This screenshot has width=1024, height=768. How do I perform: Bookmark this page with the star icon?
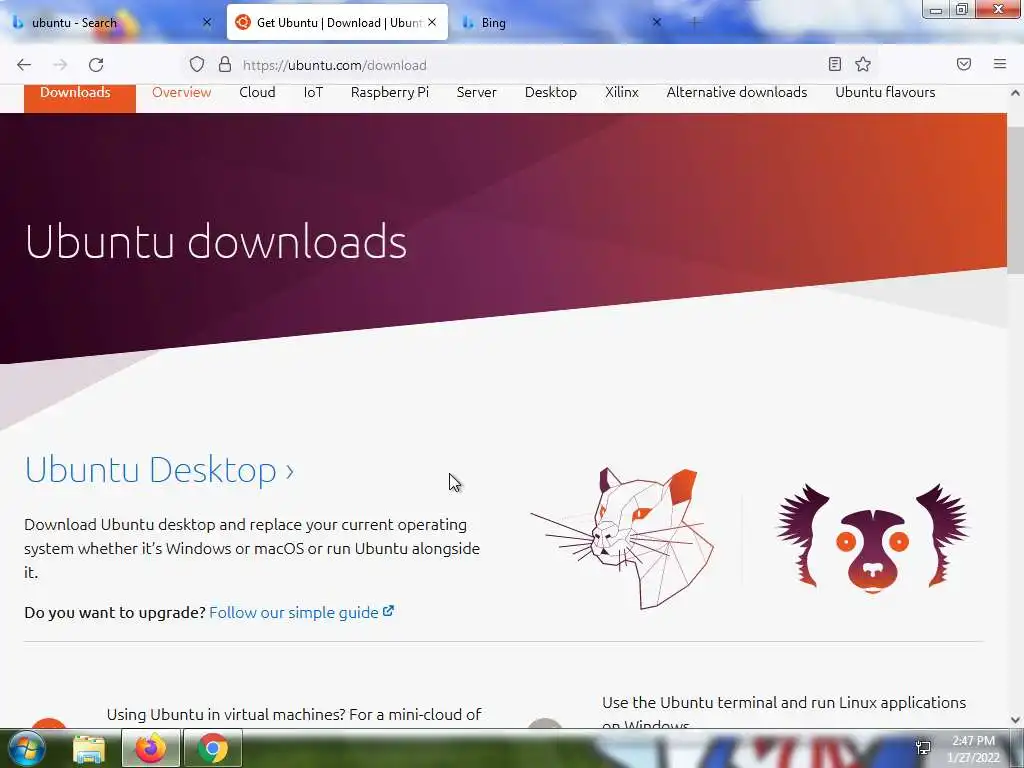[863, 64]
